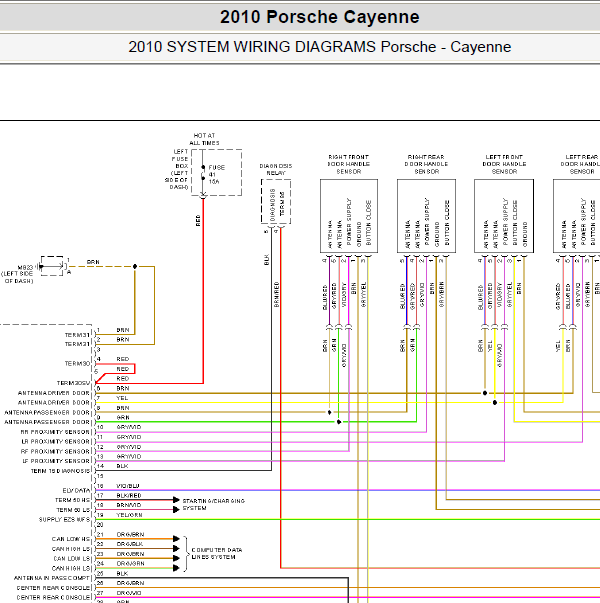Image resolution: width=600 pixels, height=603 pixels.
Task: Click the Hot At All Times label
Action: click(204, 139)
